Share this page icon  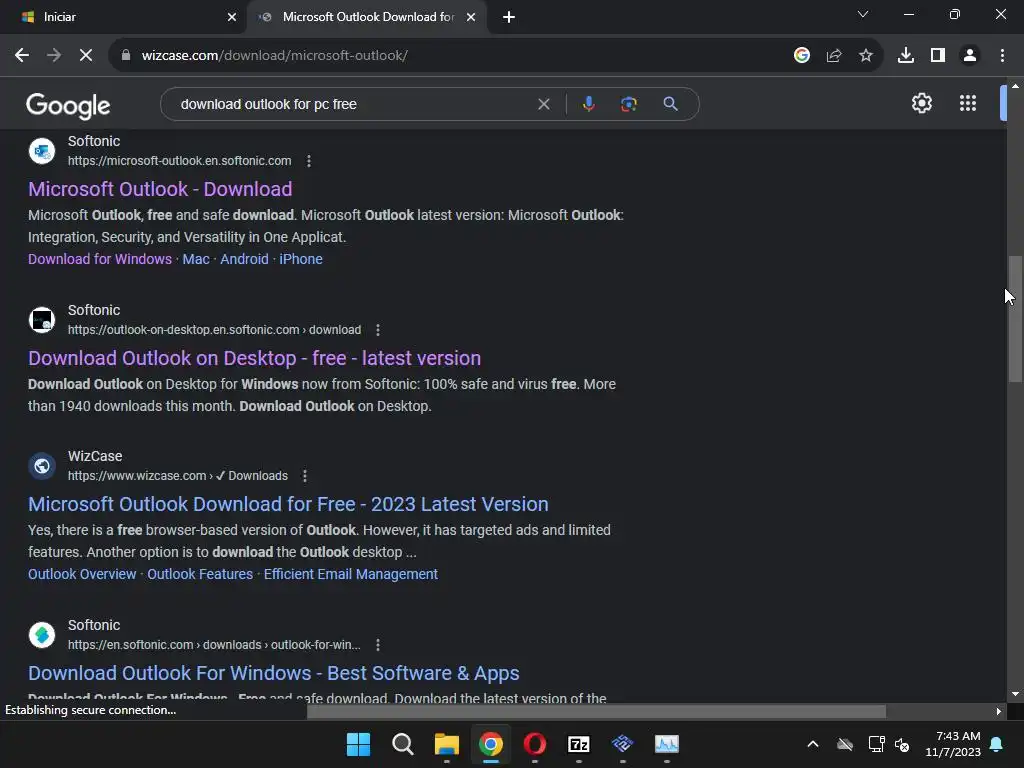click(x=834, y=56)
